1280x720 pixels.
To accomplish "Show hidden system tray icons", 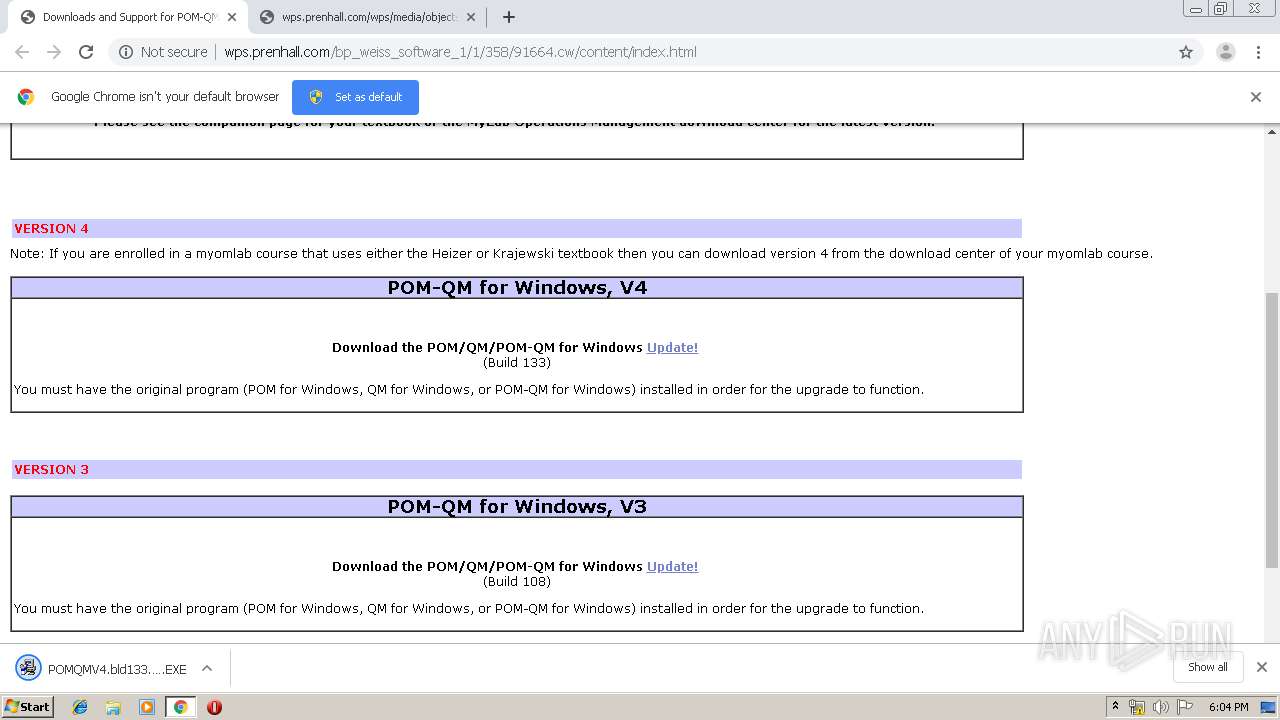I will point(1116,707).
